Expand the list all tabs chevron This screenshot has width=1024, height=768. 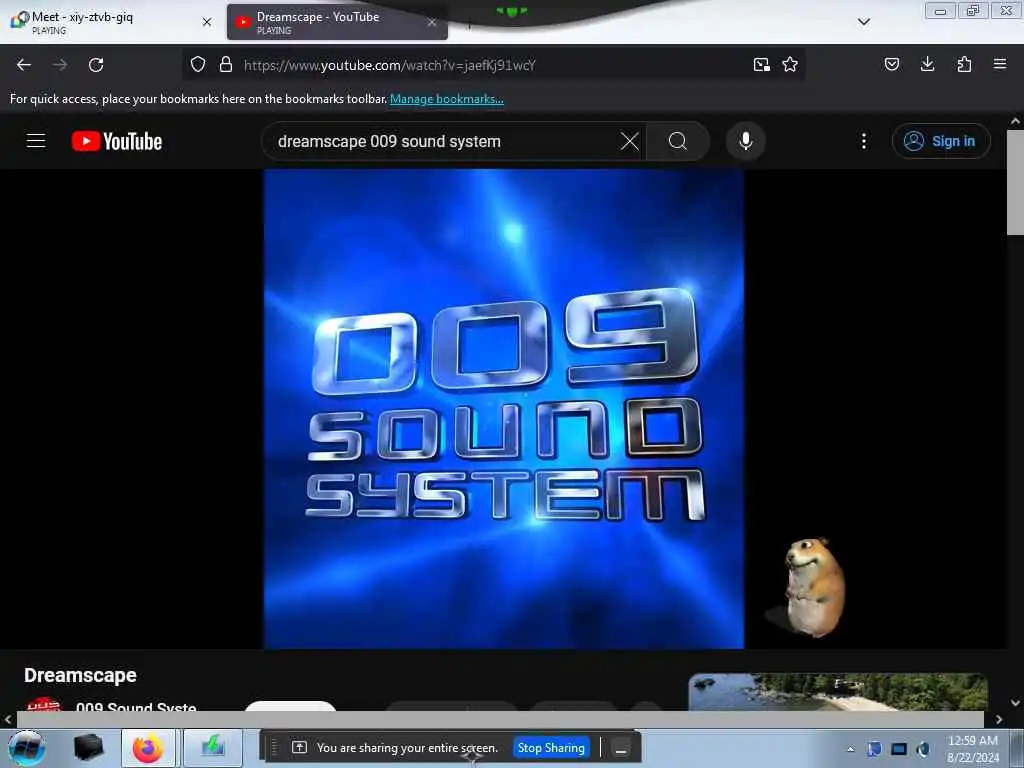(863, 22)
